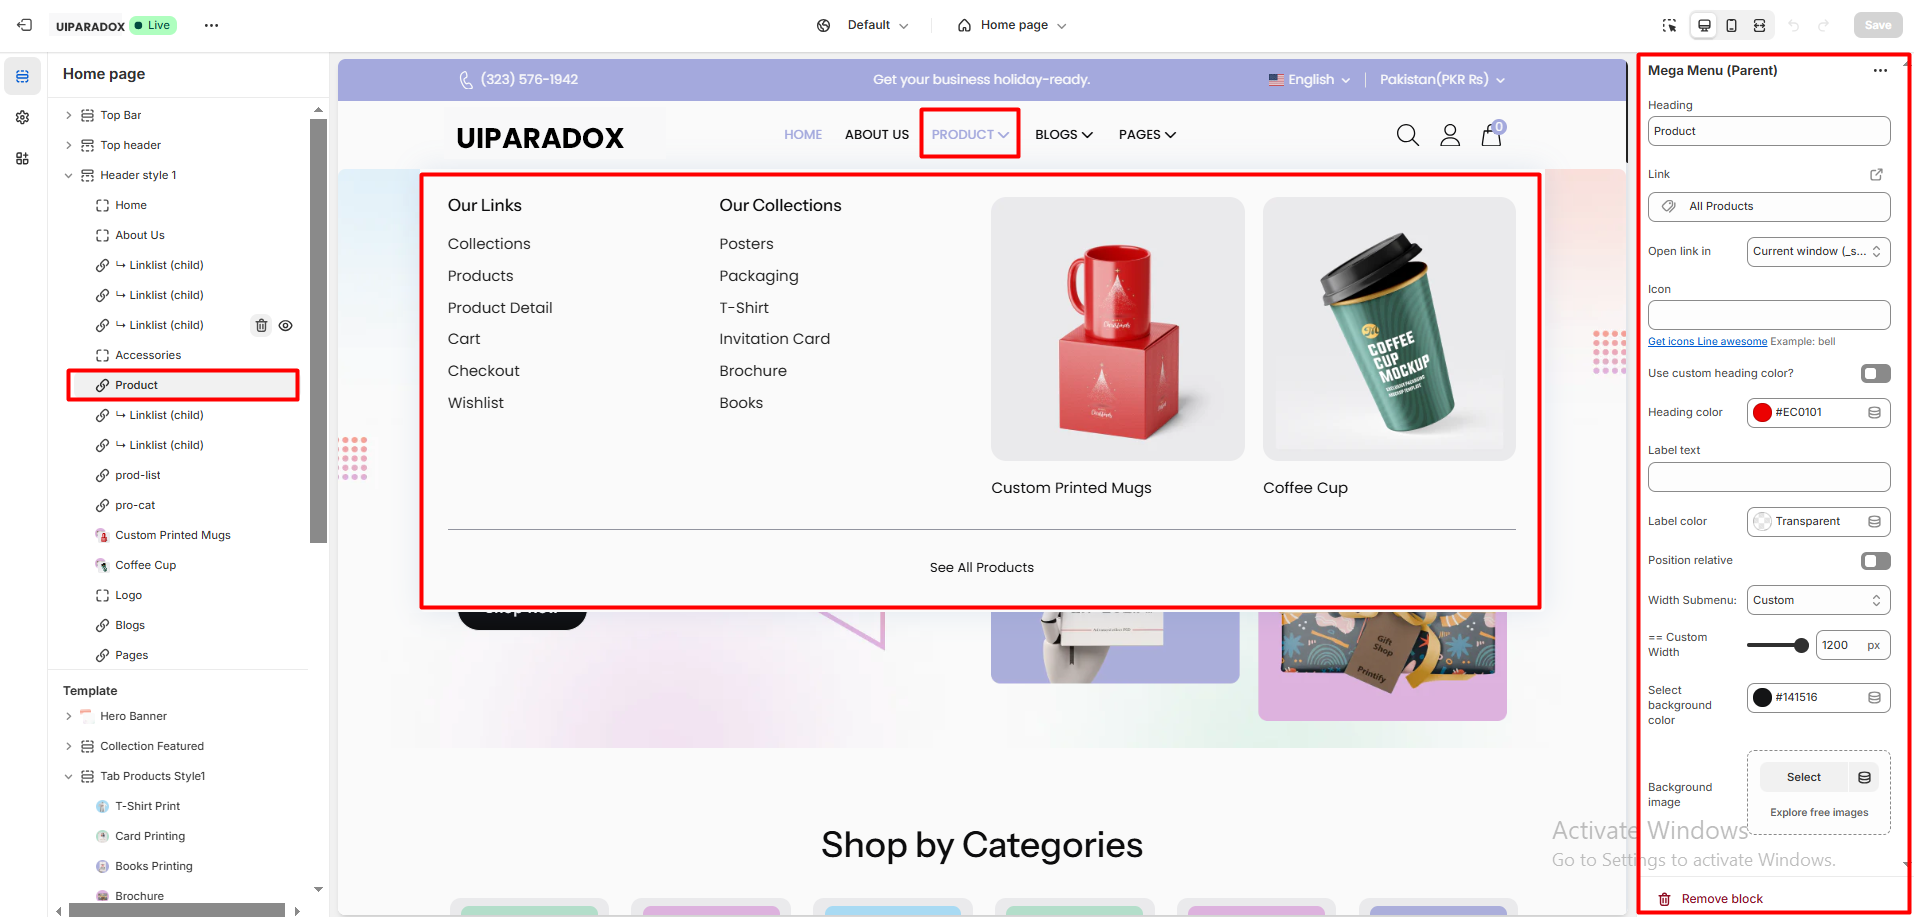This screenshot has height=917, width=1914.
Task: Select the Accessories block in sidebar
Action: pyautogui.click(x=147, y=355)
